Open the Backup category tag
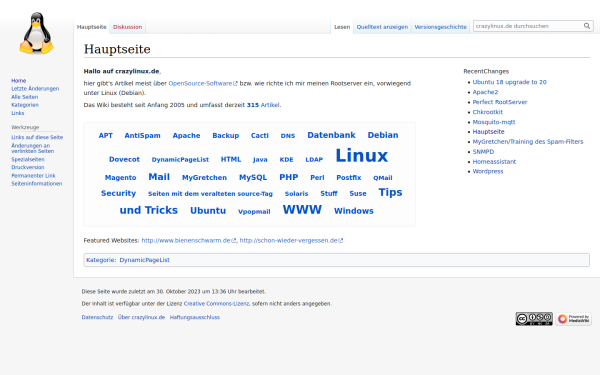Viewport: 600px width, 375px height. point(226,135)
